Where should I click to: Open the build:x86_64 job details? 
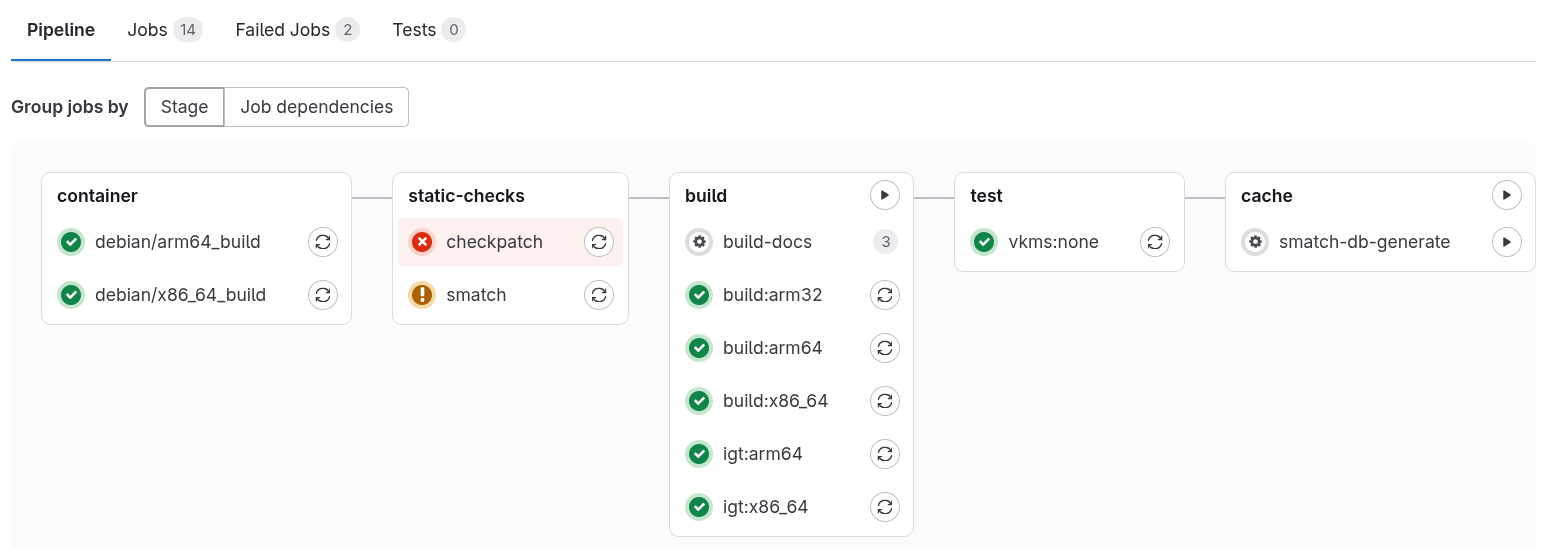[x=775, y=401]
